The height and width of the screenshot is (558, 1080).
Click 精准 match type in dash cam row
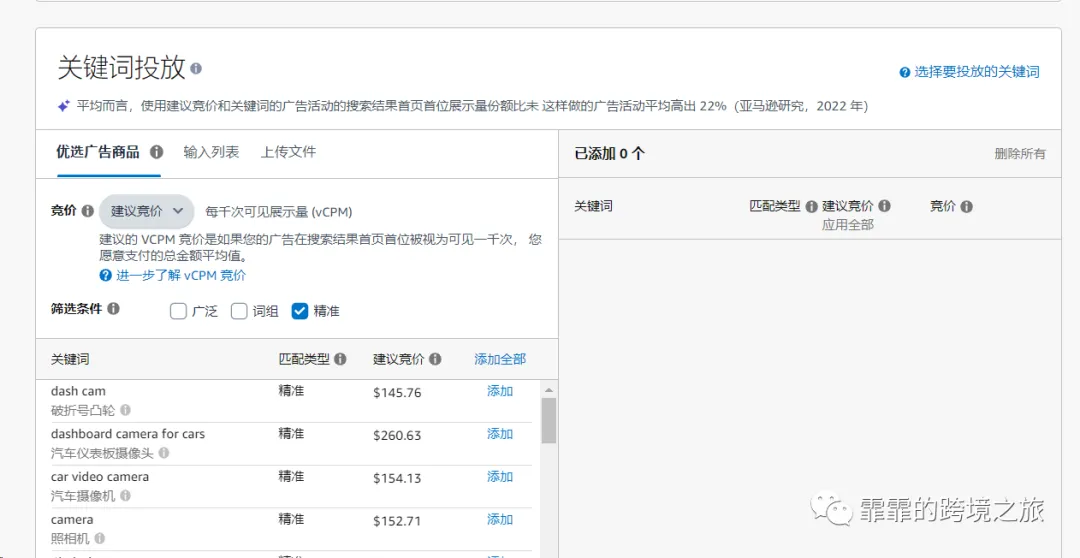pyautogui.click(x=291, y=391)
